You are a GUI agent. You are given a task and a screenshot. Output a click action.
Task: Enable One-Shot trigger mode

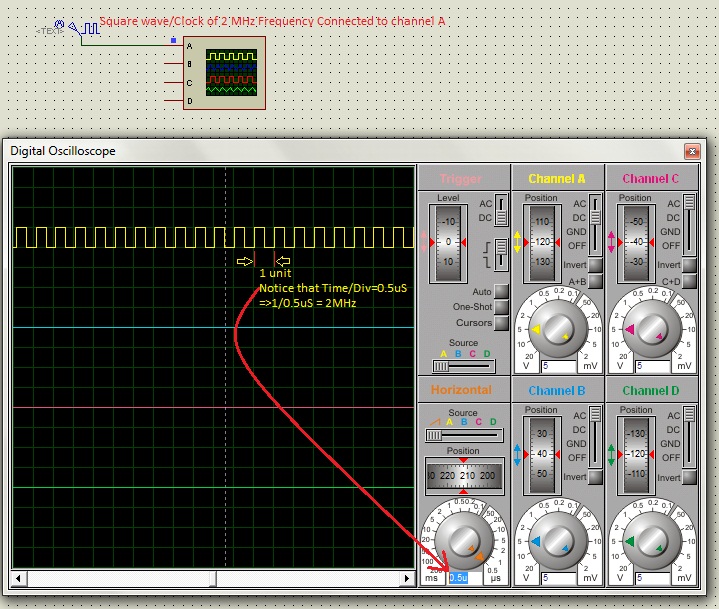[x=502, y=307]
